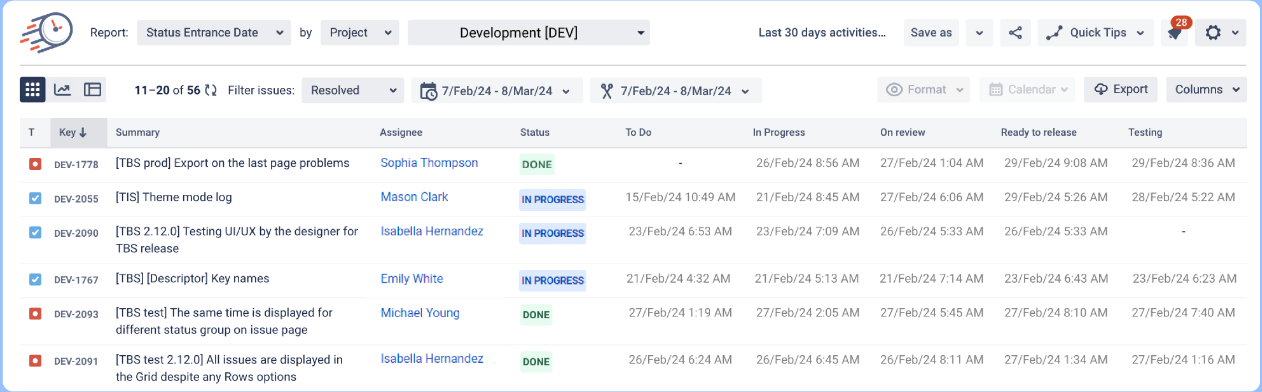Click the Save as button
1262x392 pixels.
point(931,33)
